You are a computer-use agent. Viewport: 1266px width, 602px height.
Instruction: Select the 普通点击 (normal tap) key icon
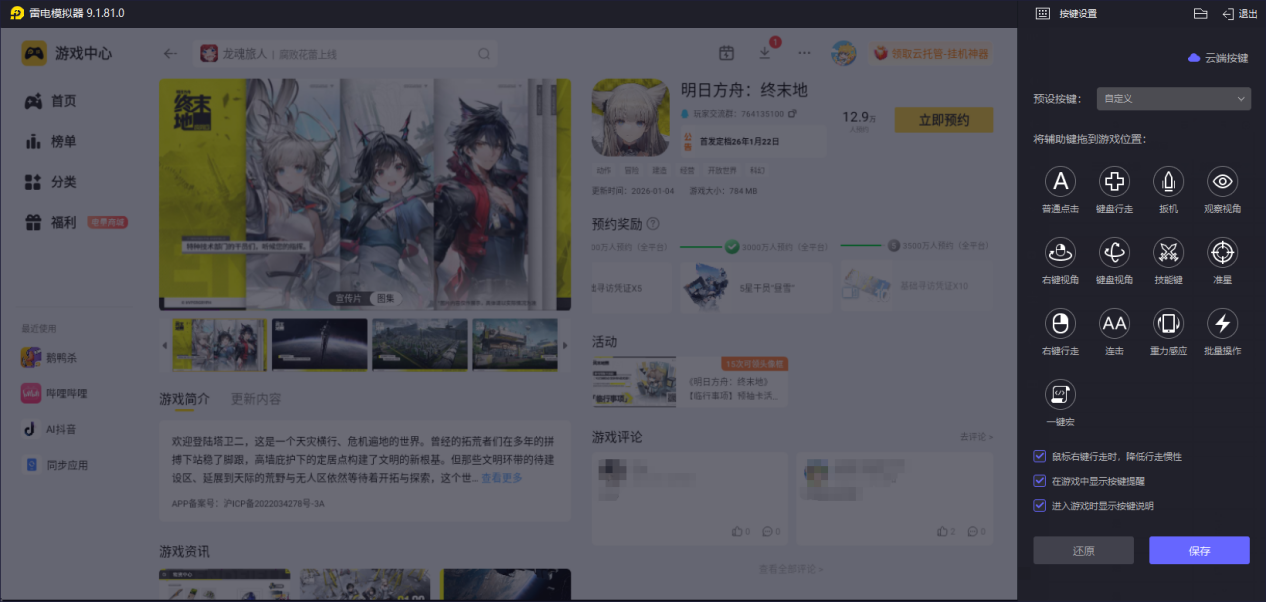[x=1060, y=181]
